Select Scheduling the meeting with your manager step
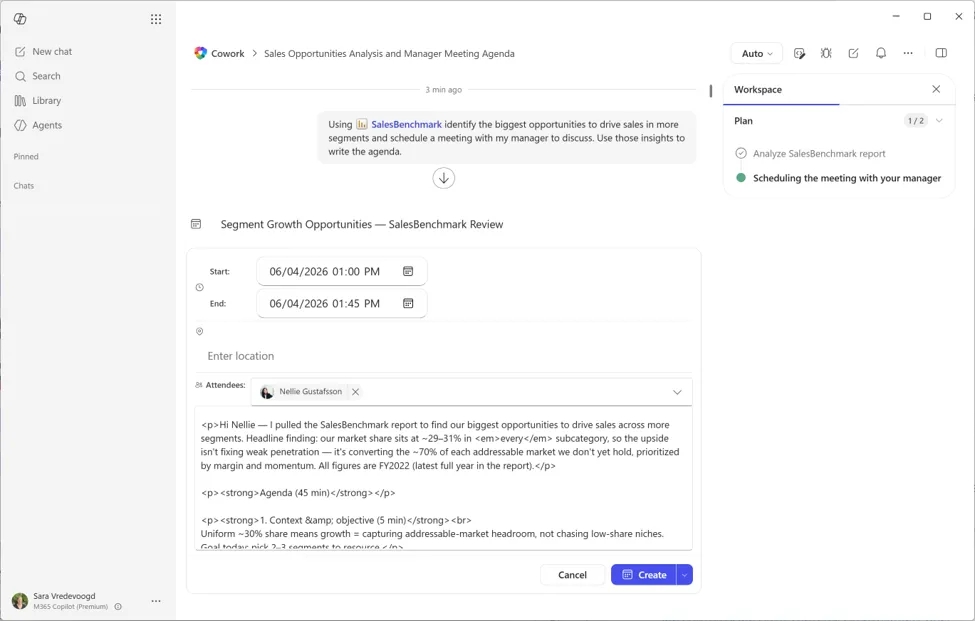 847,178
